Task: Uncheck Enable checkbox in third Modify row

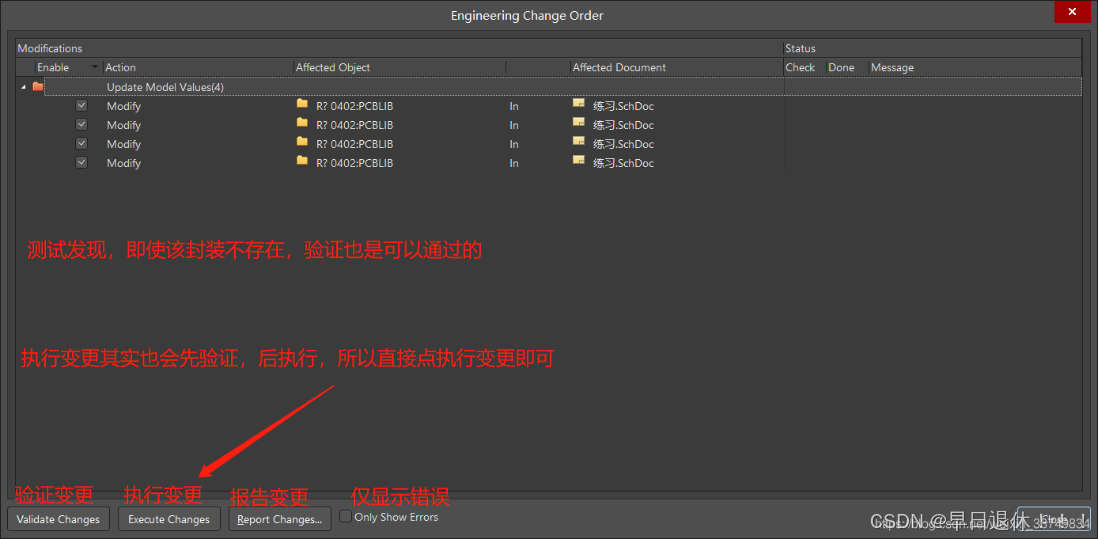Action: 81,144
